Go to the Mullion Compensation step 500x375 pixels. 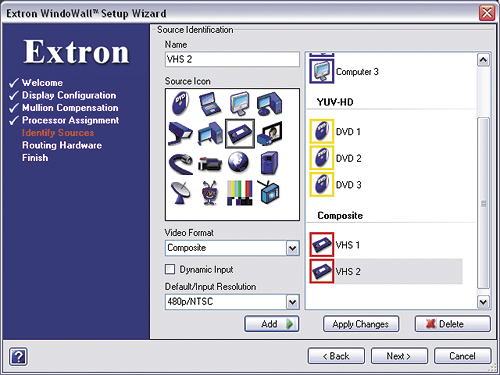pyautogui.click(x=70, y=108)
